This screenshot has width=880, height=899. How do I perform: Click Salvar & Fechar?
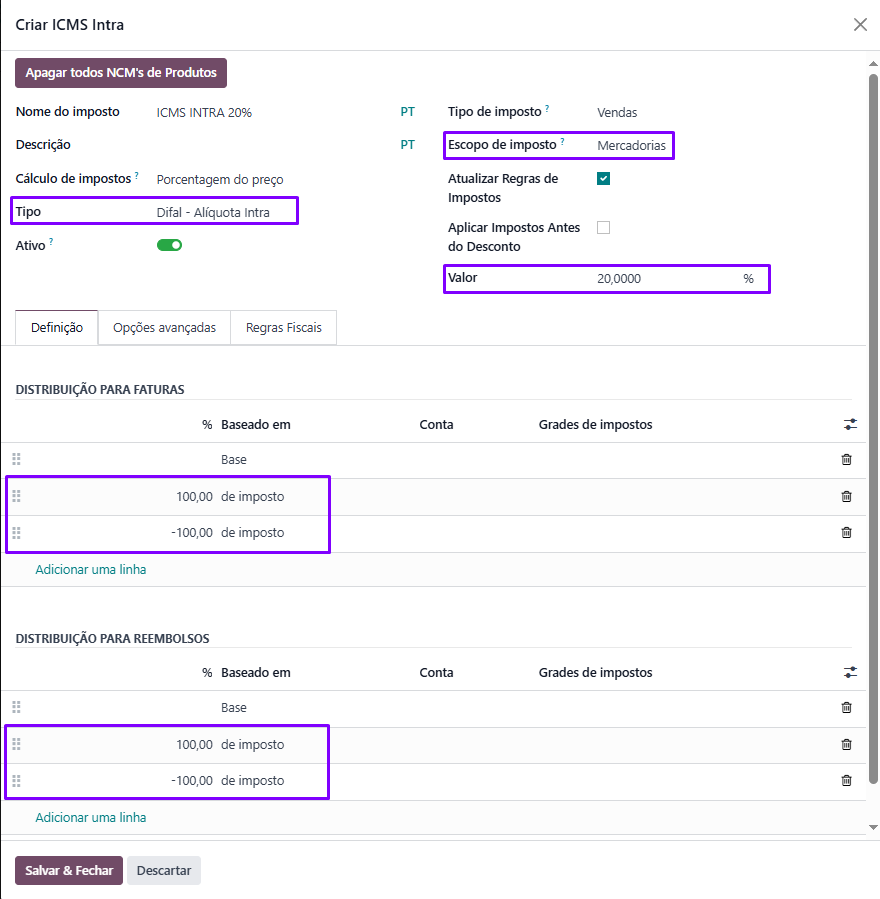69,870
